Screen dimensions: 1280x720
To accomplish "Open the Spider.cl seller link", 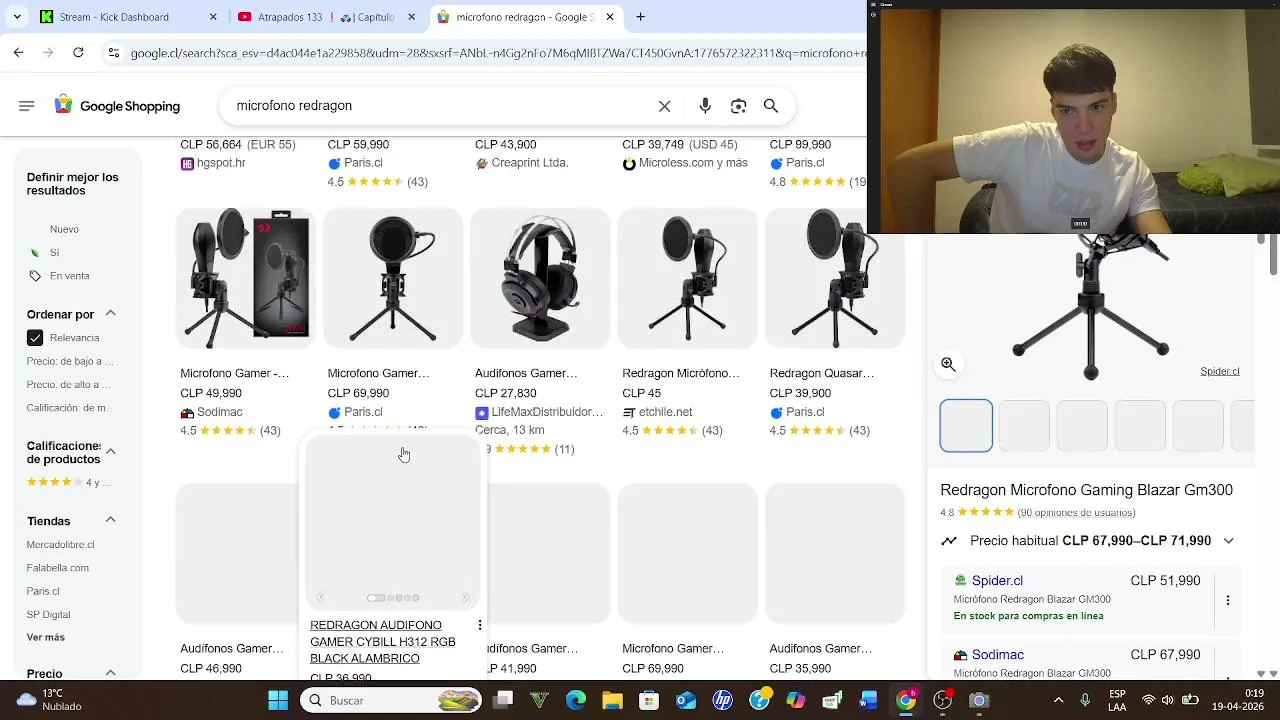I will coord(997,581).
